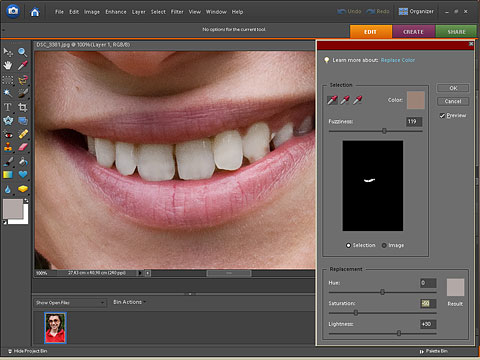Choose the first eyedropper in Replace Color
Screen dimensions: 480x360
click(x=332, y=100)
